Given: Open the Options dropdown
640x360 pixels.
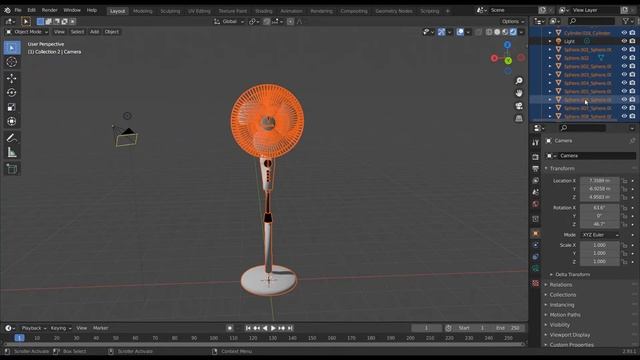Looking at the screenshot, I should 513,21.
